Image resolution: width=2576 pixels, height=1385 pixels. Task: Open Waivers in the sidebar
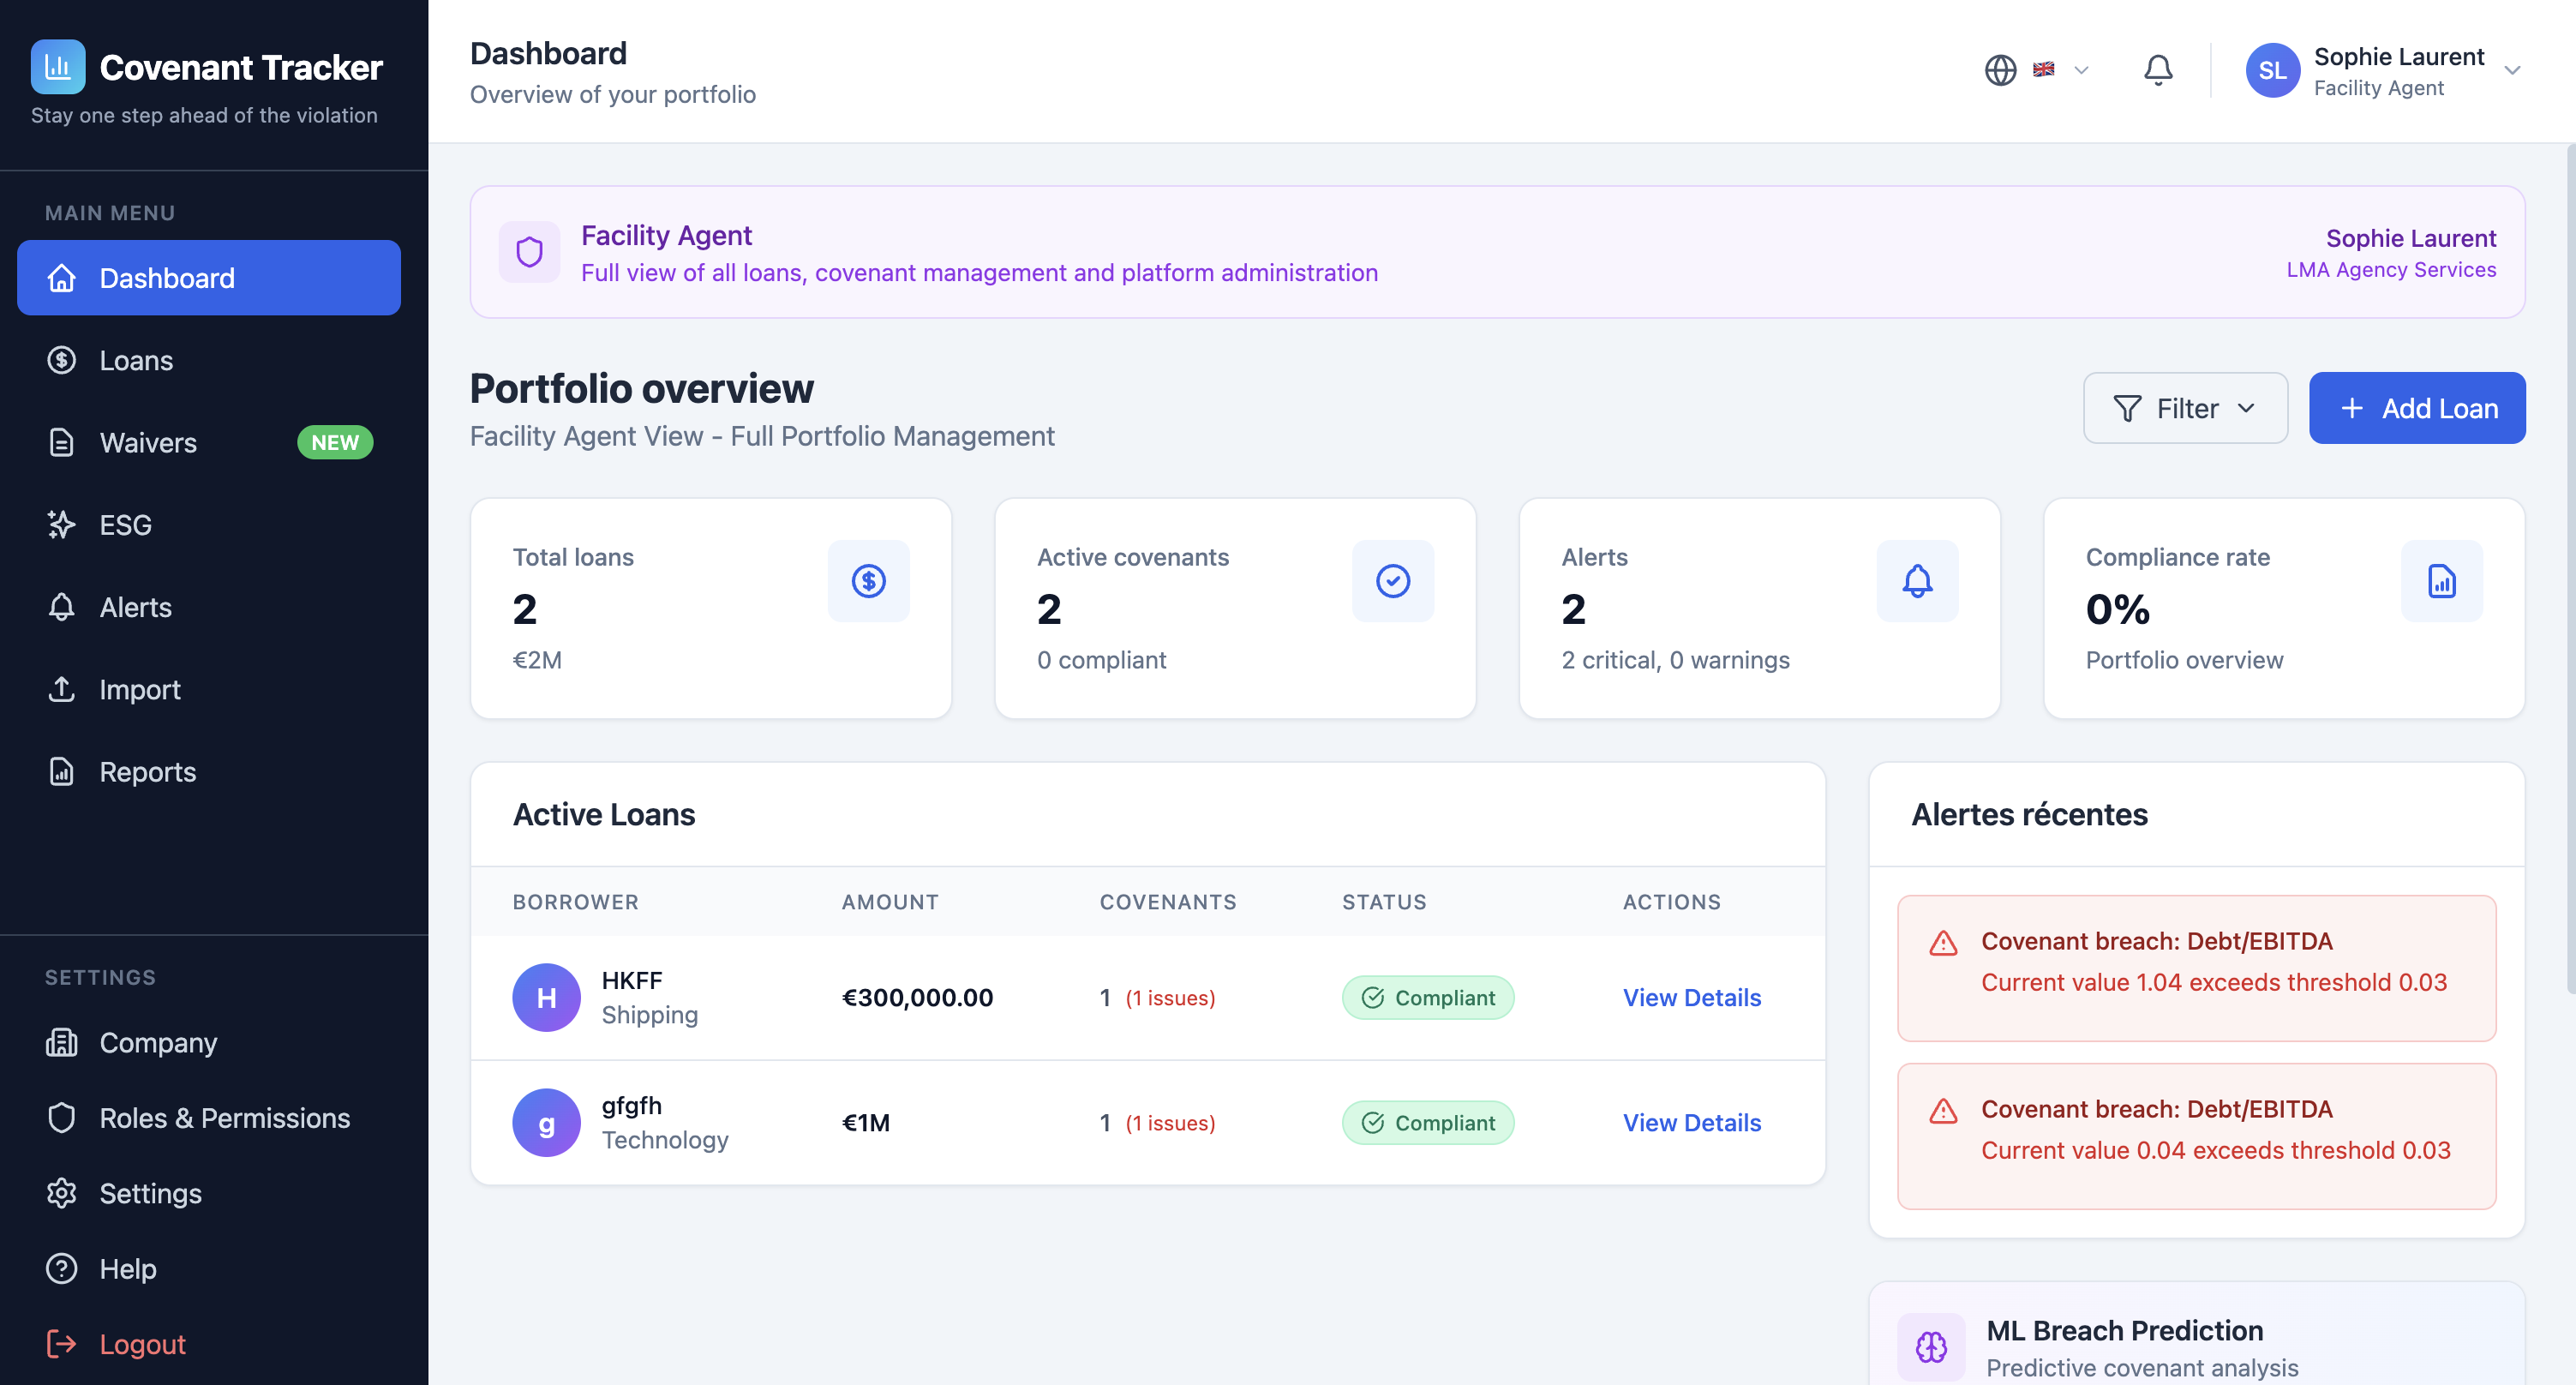(x=148, y=442)
